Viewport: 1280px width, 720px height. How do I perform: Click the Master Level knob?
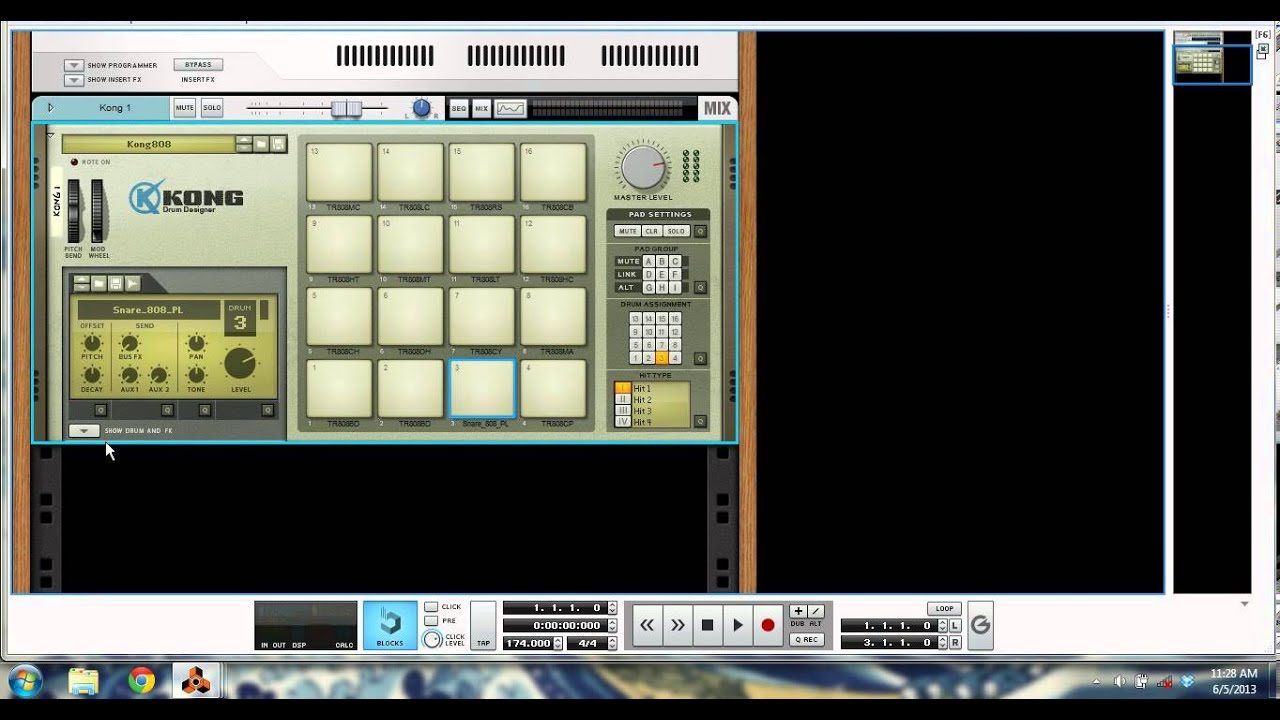pos(645,166)
